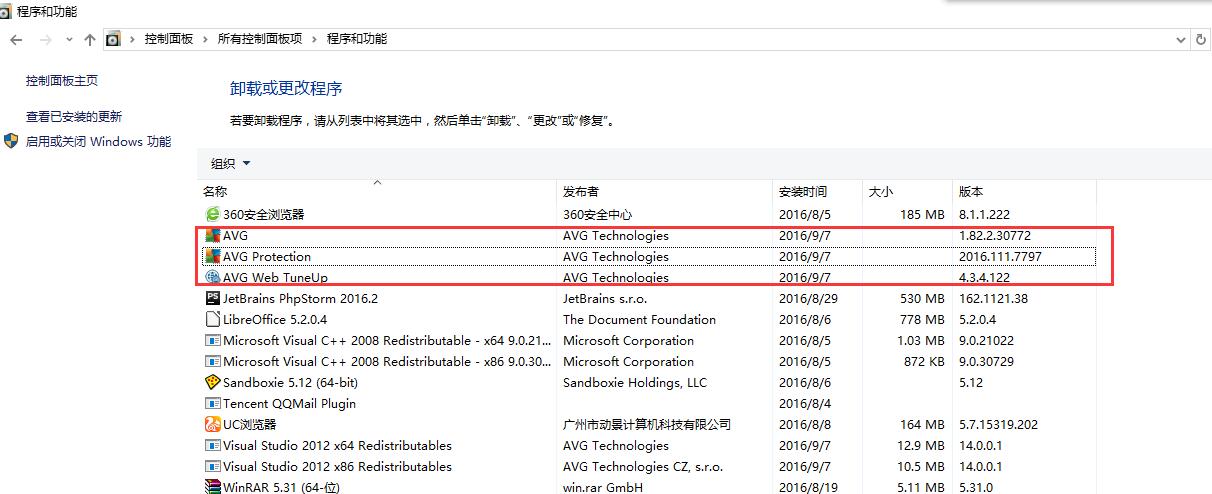This screenshot has width=1212, height=494.
Task: Click 所有控制面板项 in the breadcrumb path
Action: (x=260, y=39)
